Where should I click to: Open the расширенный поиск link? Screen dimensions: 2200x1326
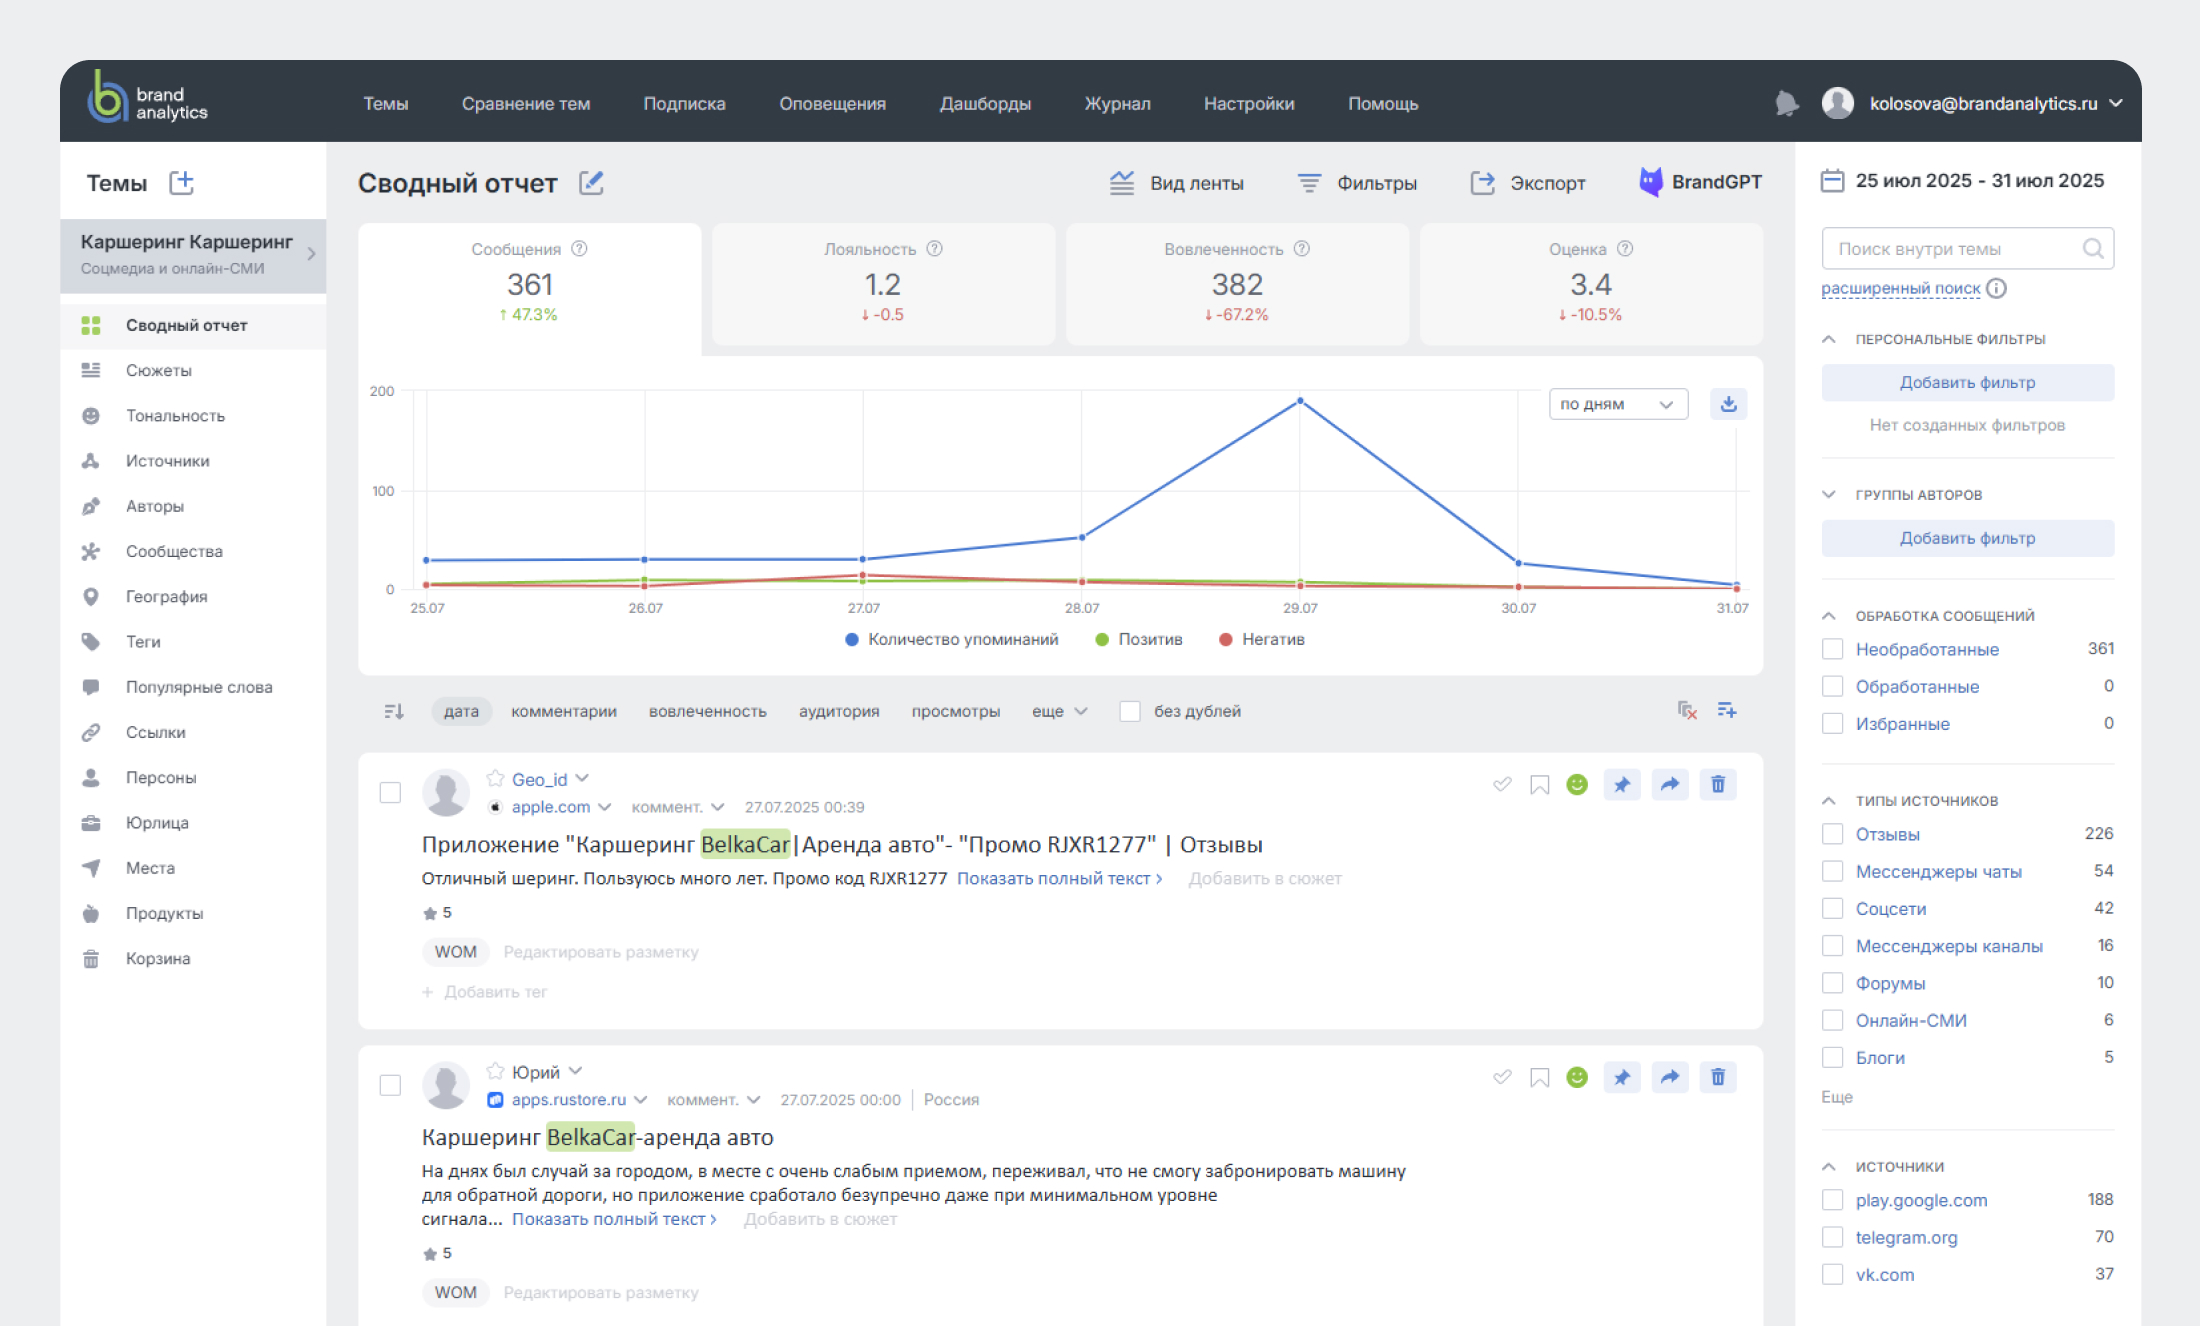pos(1900,289)
